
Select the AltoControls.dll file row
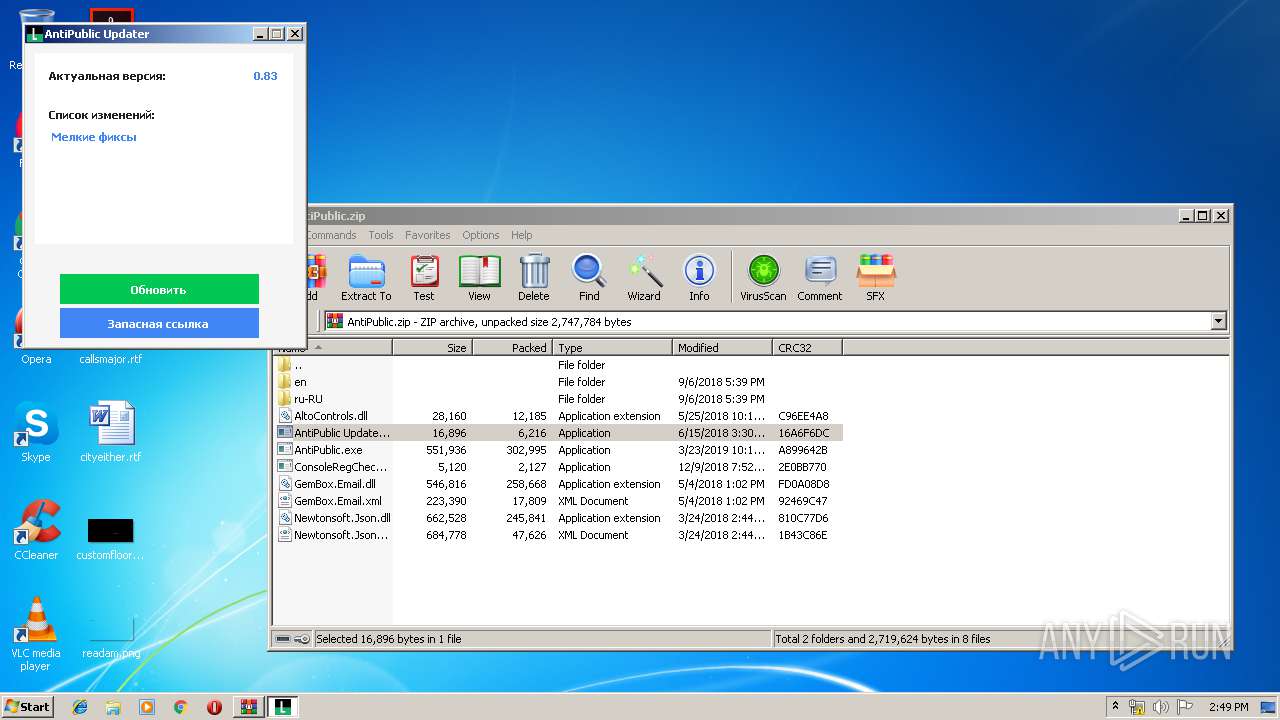558,416
